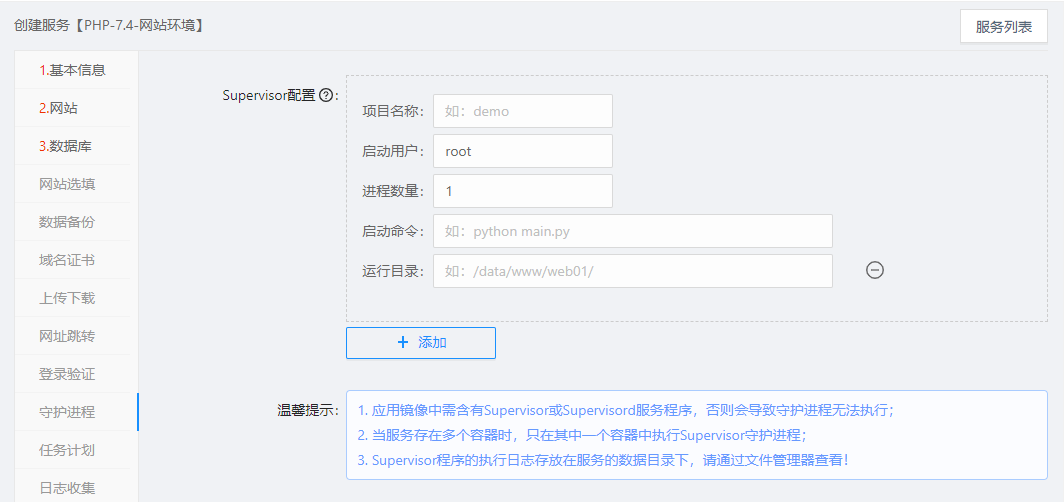Open the 任务计划 tab
The image size is (1064, 502).
tap(67, 450)
